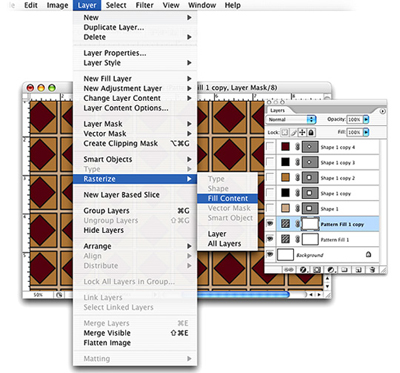Click the Opacity percentage field

click(354, 119)
